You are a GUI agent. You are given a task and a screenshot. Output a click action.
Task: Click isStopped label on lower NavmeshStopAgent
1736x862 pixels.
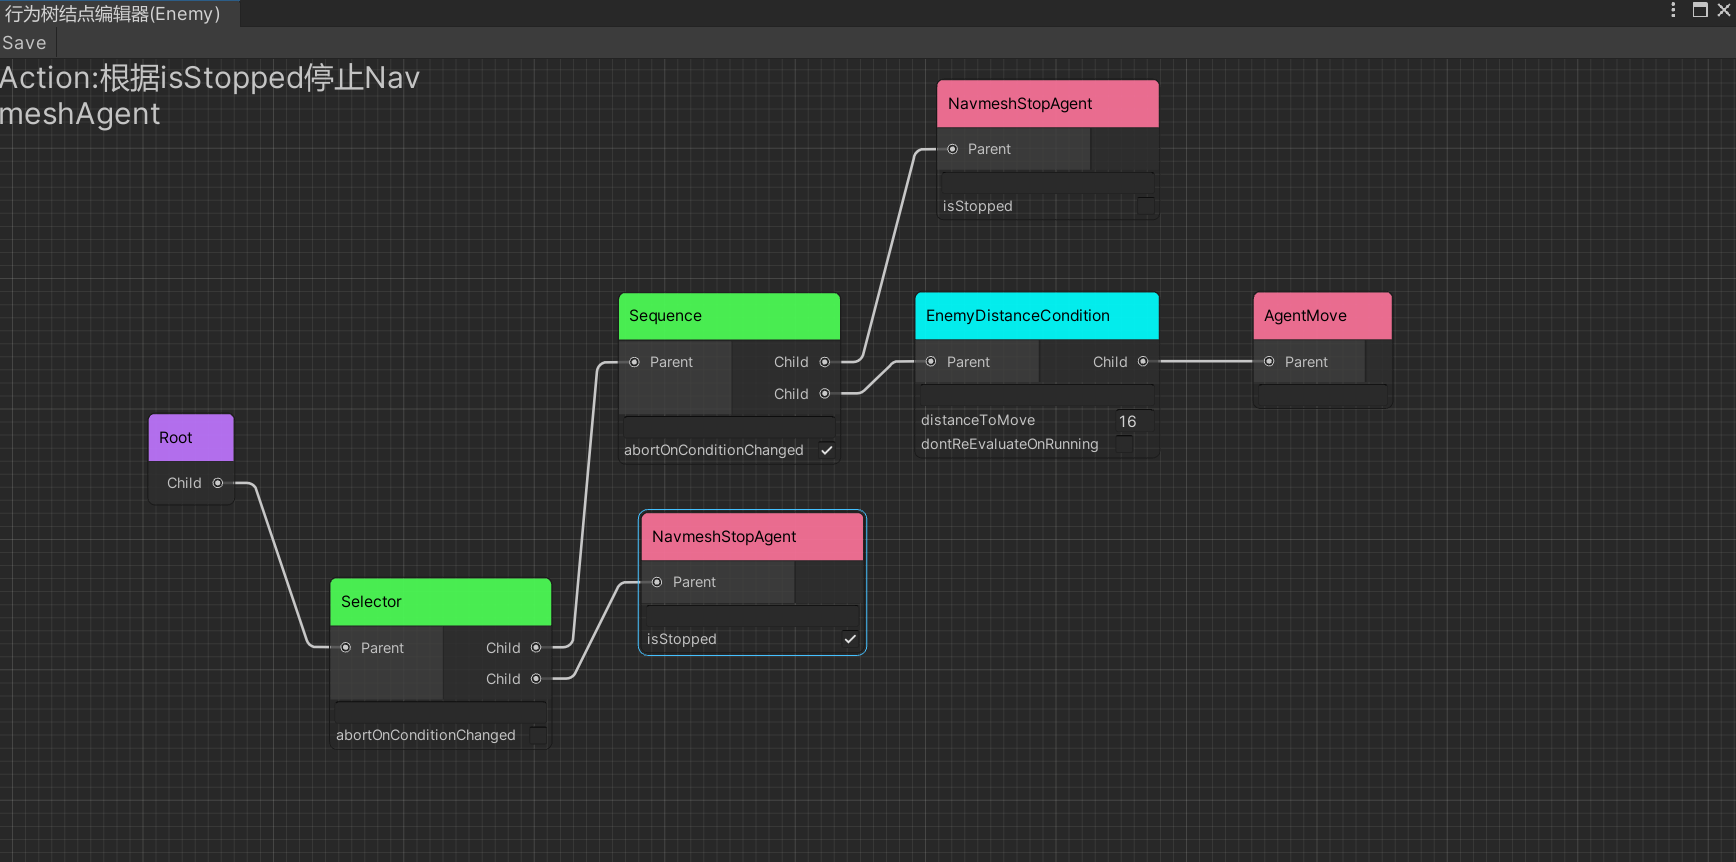coord(682,639)
